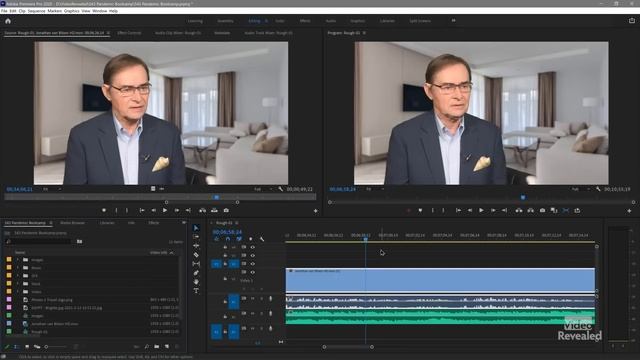Toggle V2 track output eye icon
The height and width of the screenshot is (360, 640).
click(x=253, y=264)
